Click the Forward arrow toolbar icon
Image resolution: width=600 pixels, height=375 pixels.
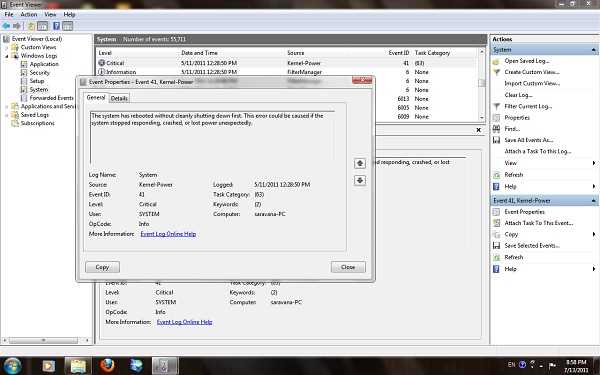(x=16, y=26)
